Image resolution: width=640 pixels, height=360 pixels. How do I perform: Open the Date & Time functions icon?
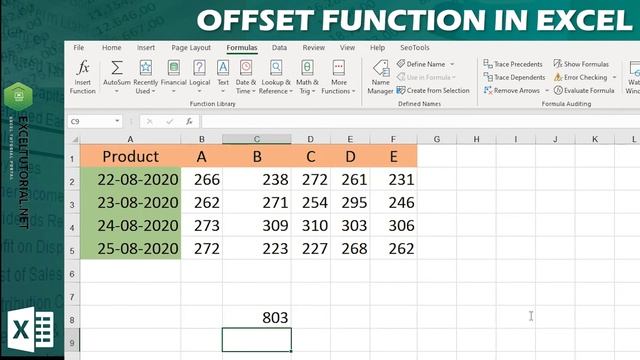pyautogui.click(x=246, y=68)
